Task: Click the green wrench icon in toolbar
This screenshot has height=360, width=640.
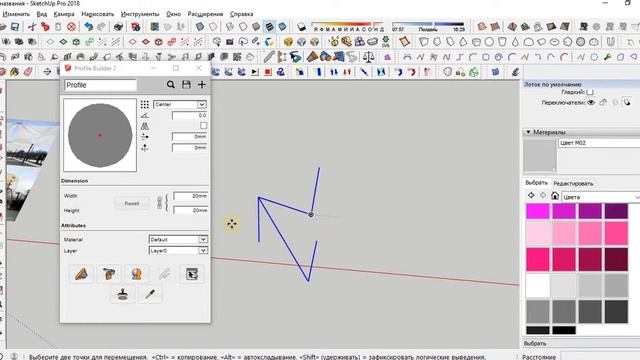Action: [x=607, y=57]
